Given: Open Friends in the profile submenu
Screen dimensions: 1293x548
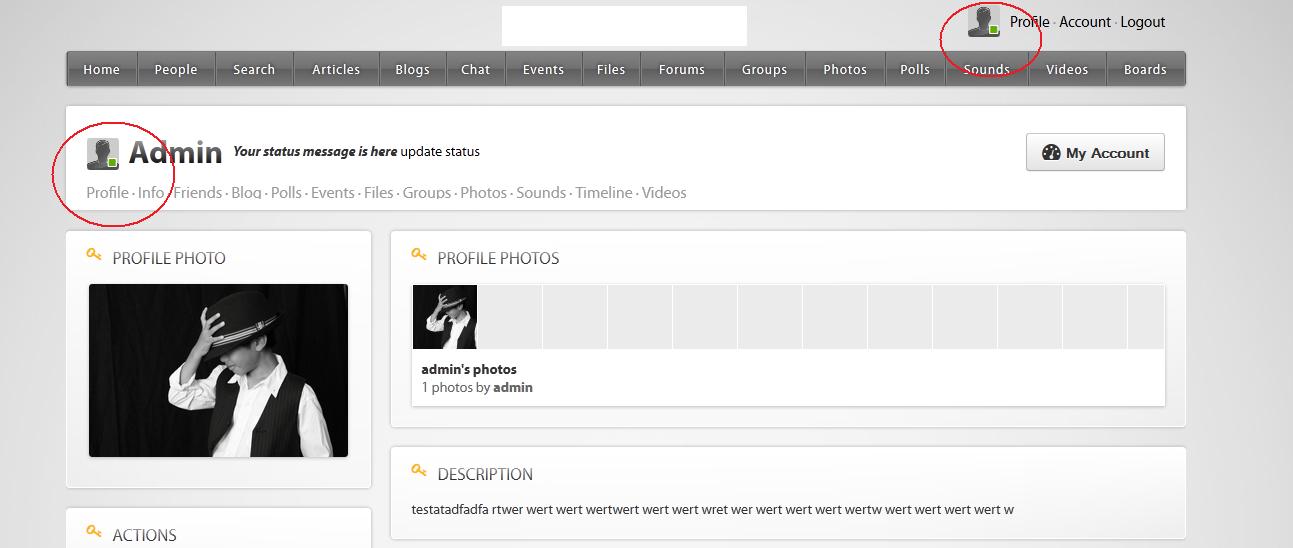Looking at the screenshot, I should (x=198, y=193).
